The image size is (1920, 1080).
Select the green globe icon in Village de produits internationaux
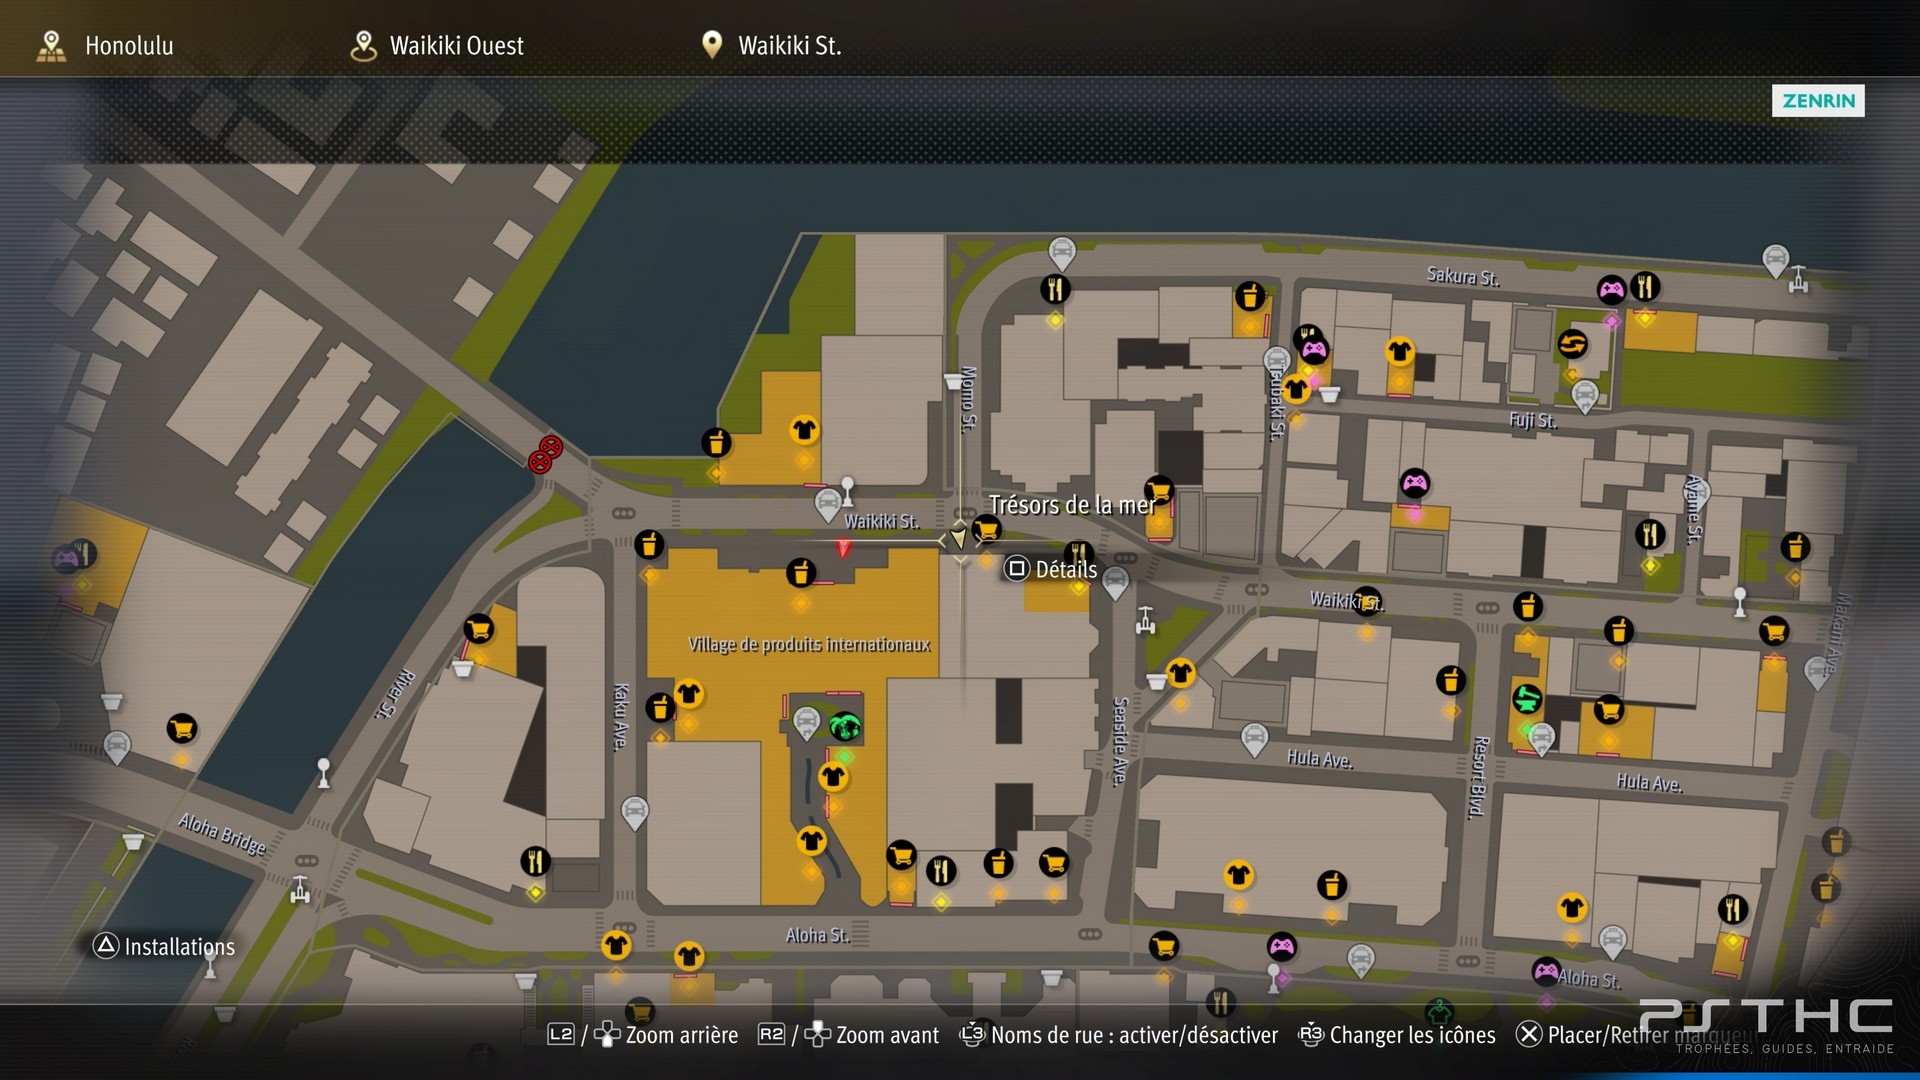(845, 725)
